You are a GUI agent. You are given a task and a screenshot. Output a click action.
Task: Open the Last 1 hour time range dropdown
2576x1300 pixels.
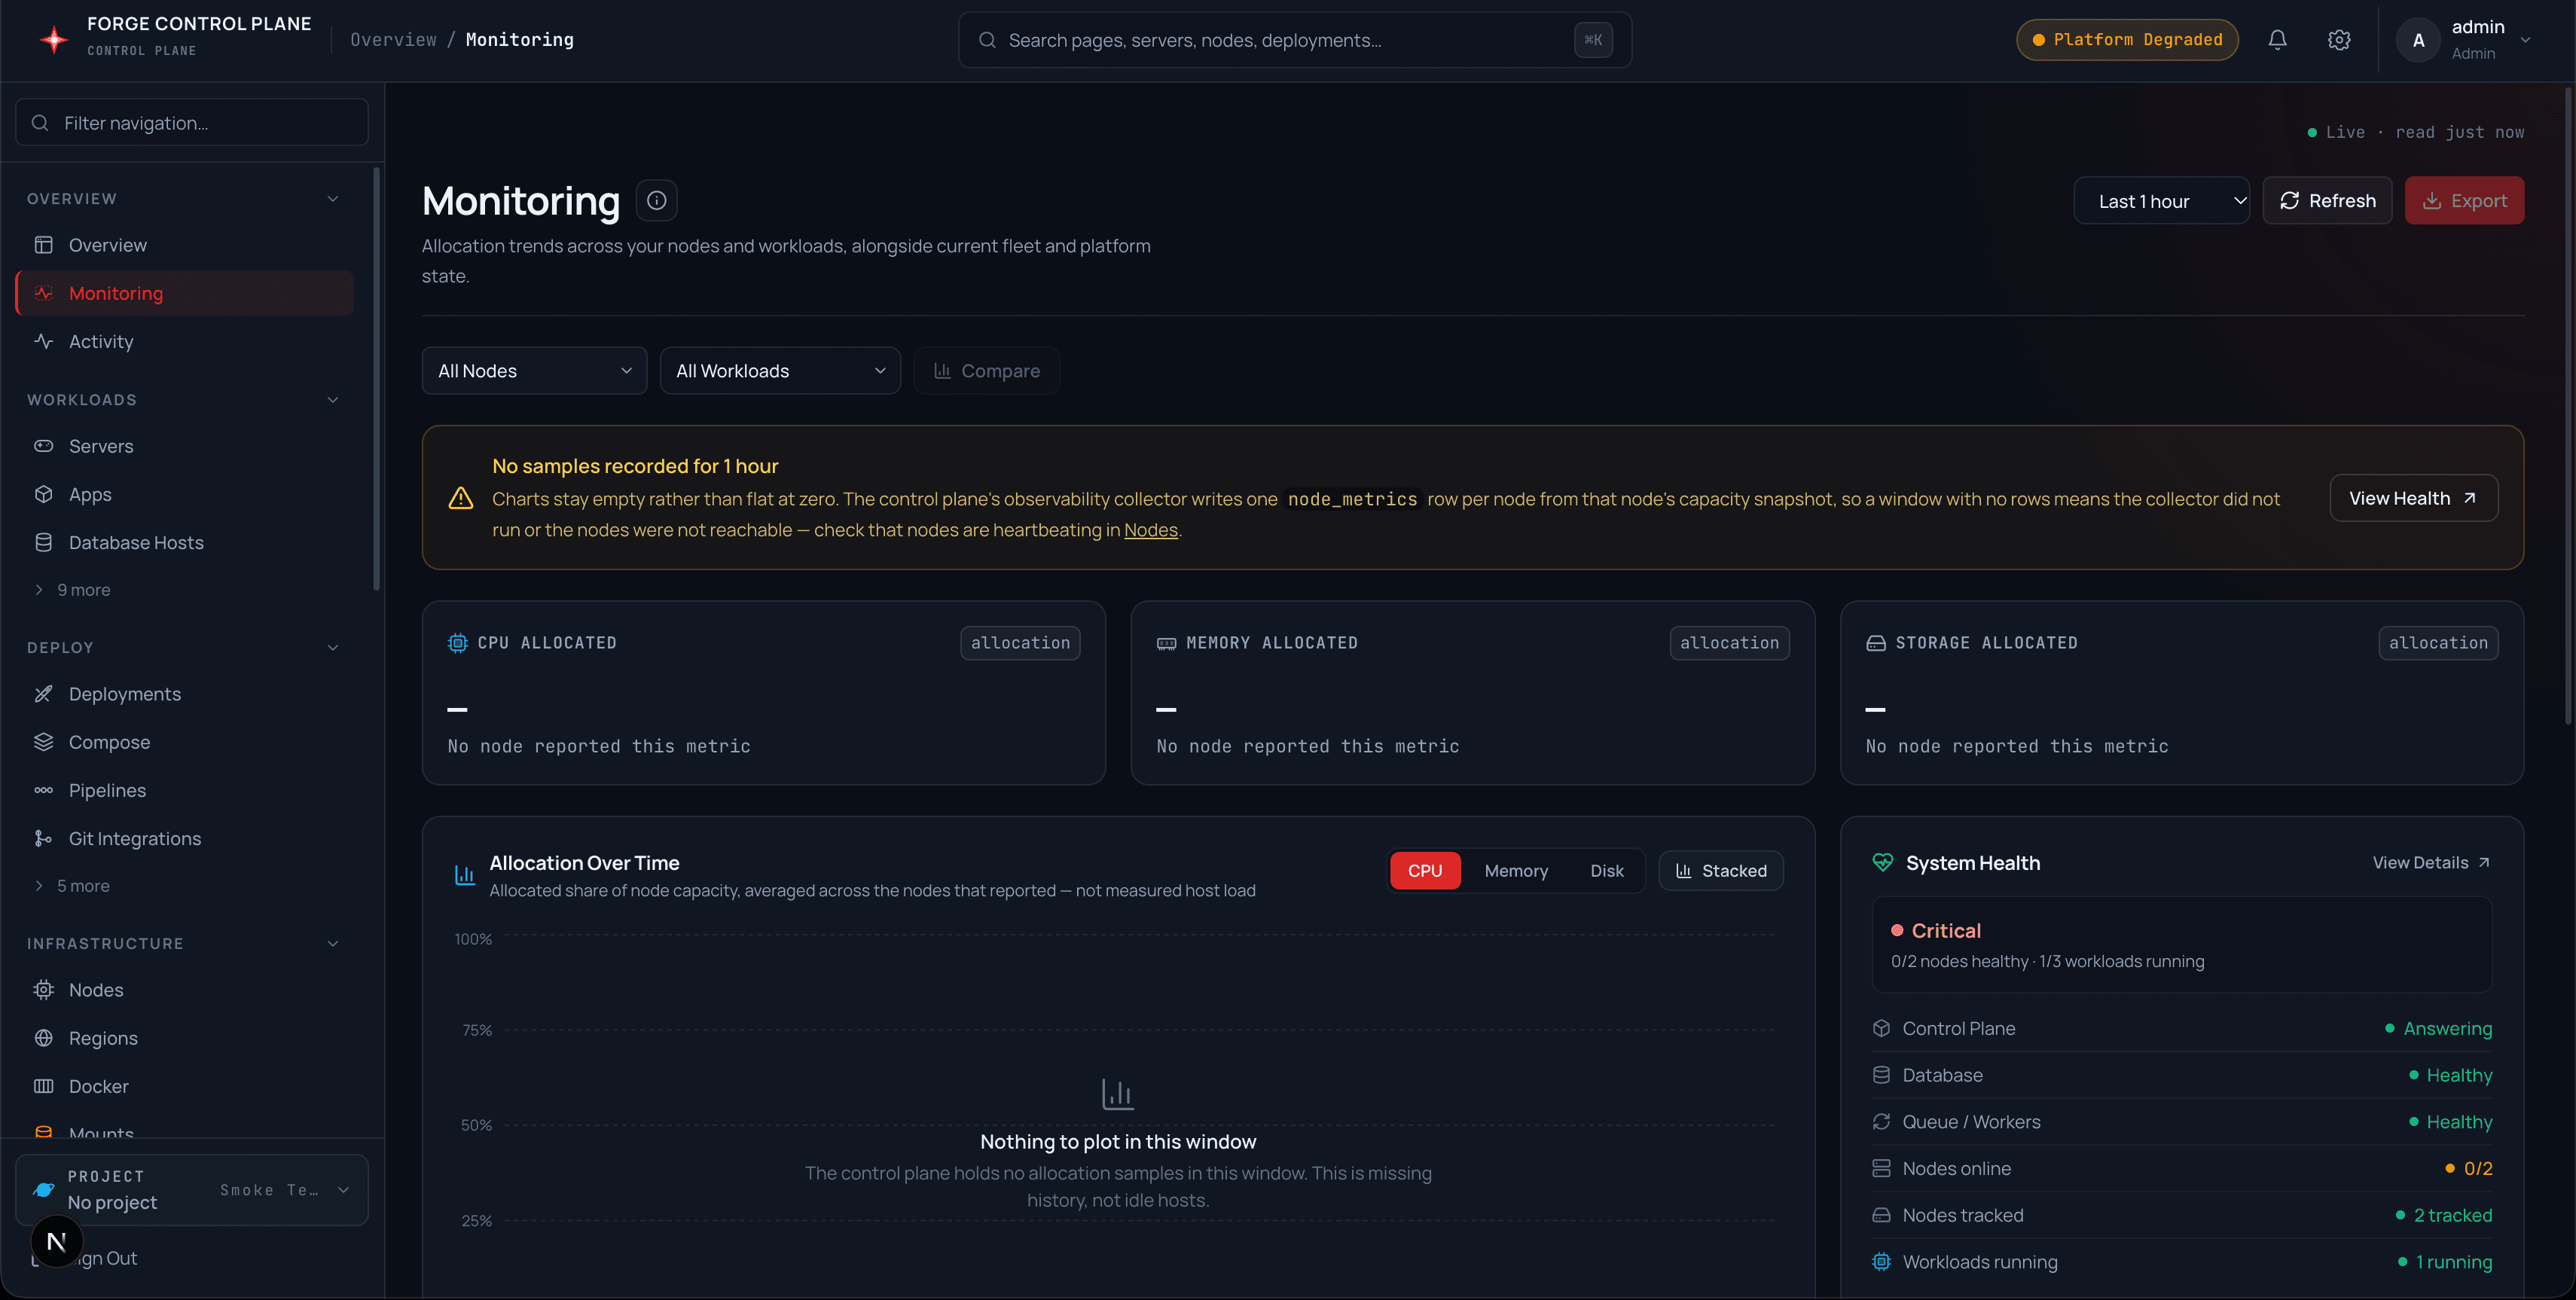2161,201
